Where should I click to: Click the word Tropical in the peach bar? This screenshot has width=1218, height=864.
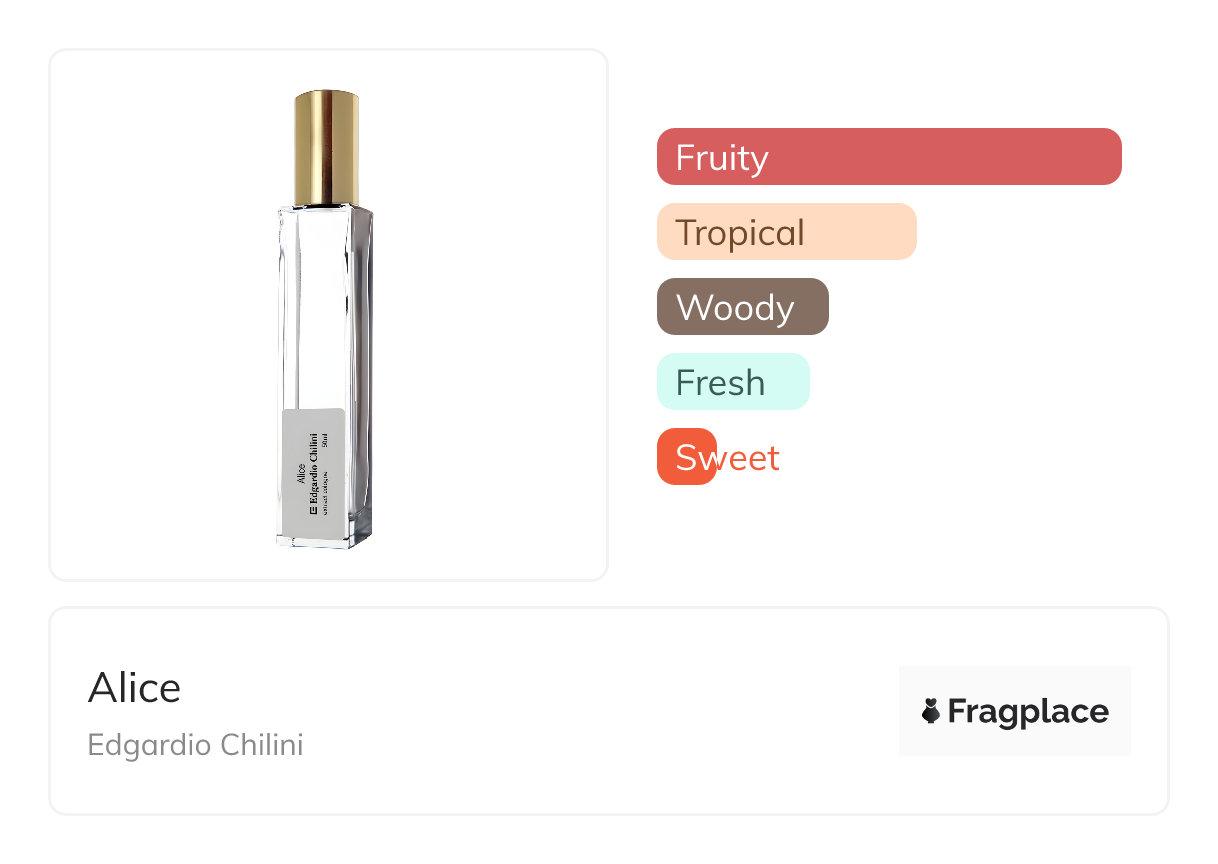[x=739, y=232]
